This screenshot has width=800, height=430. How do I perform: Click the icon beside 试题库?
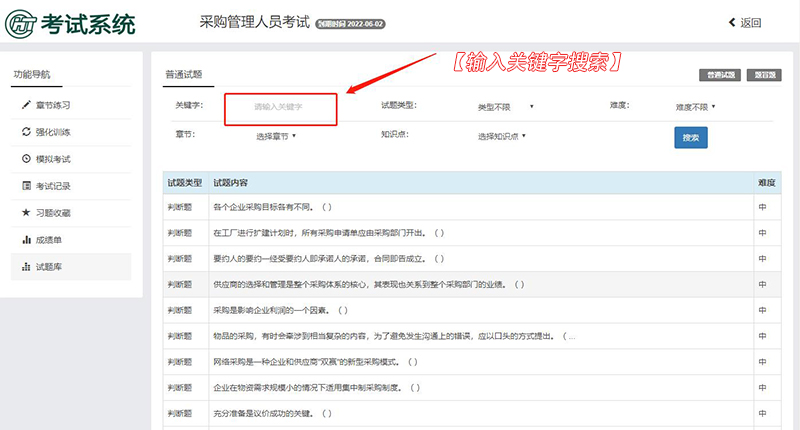pos(26,267)
